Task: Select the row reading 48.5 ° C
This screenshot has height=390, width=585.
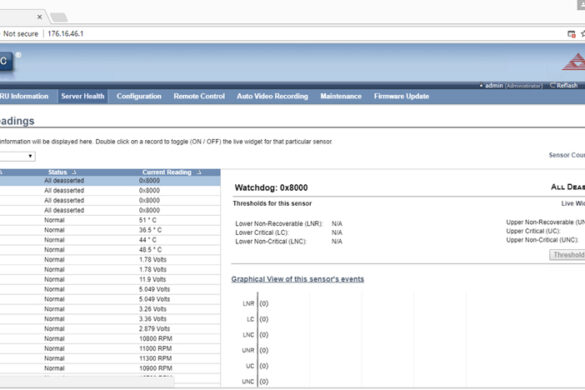Action: point(110,250)
